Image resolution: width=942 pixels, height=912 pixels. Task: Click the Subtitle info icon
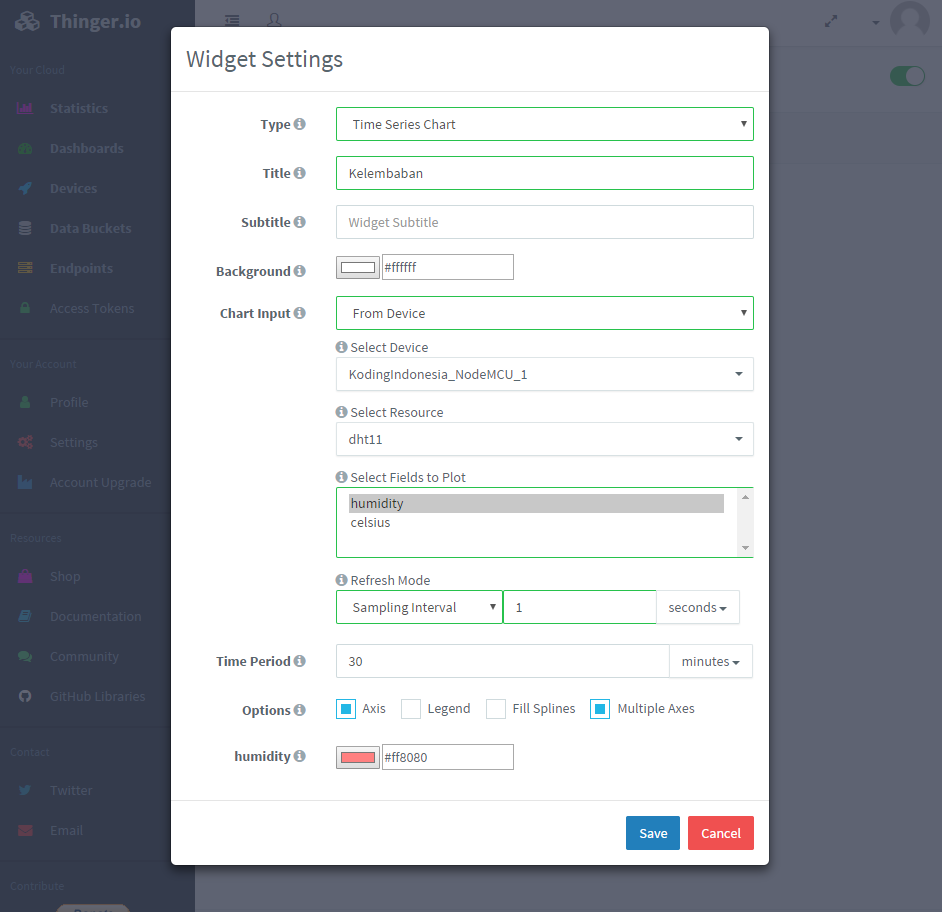299,222
